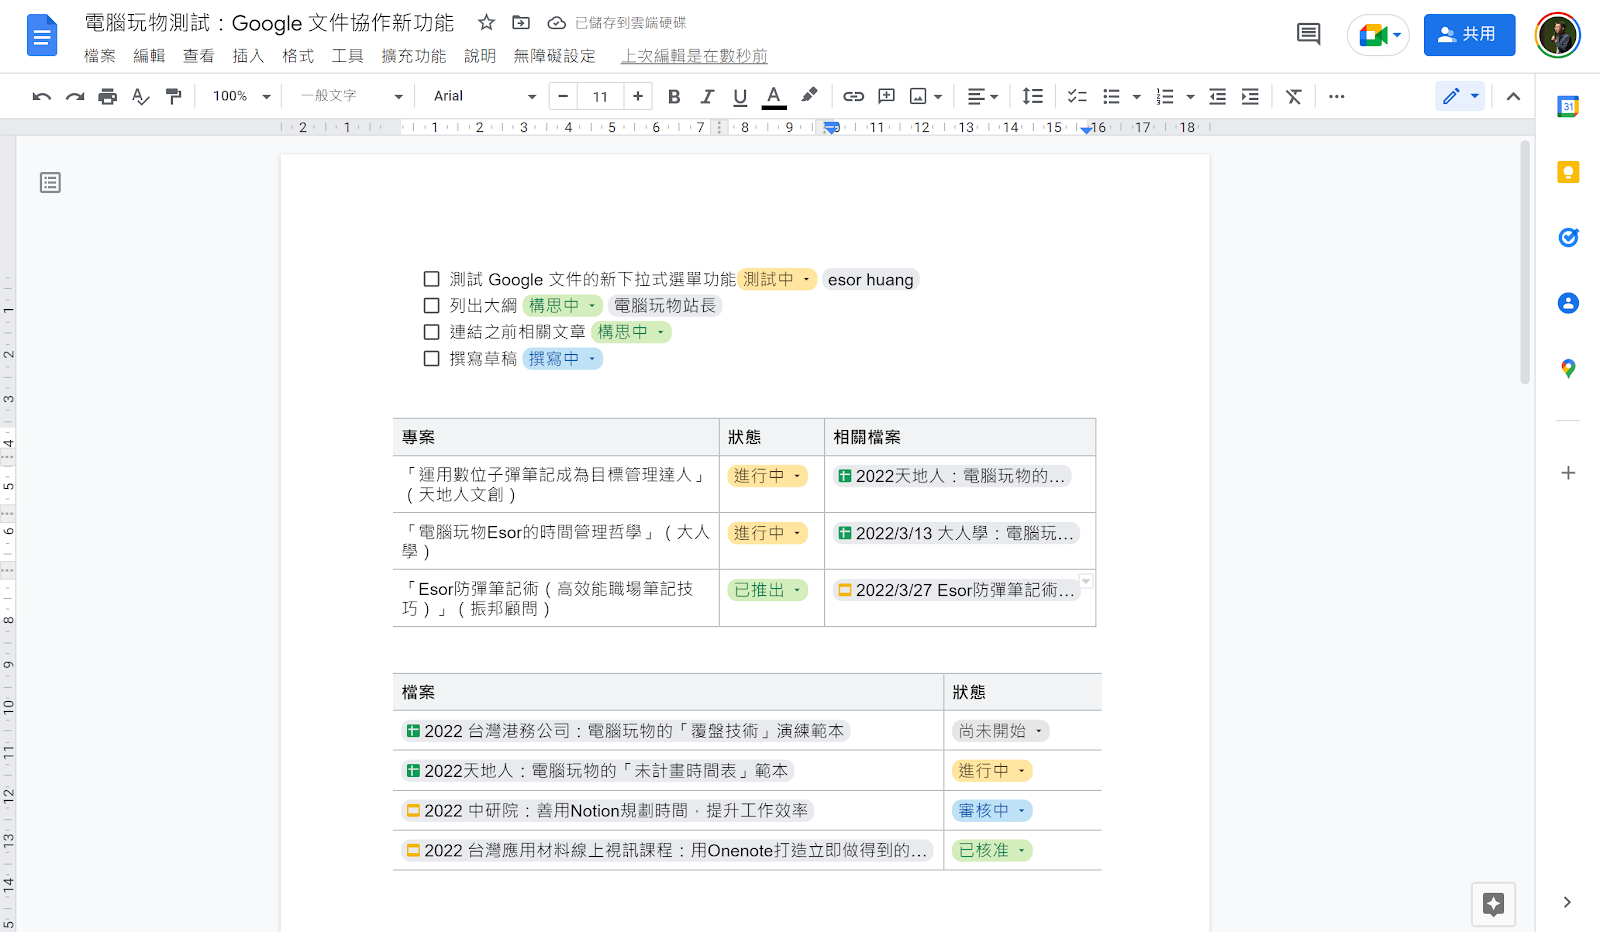
Task: Open the 已推出 status dropdown in table
Action: [767, 590]
